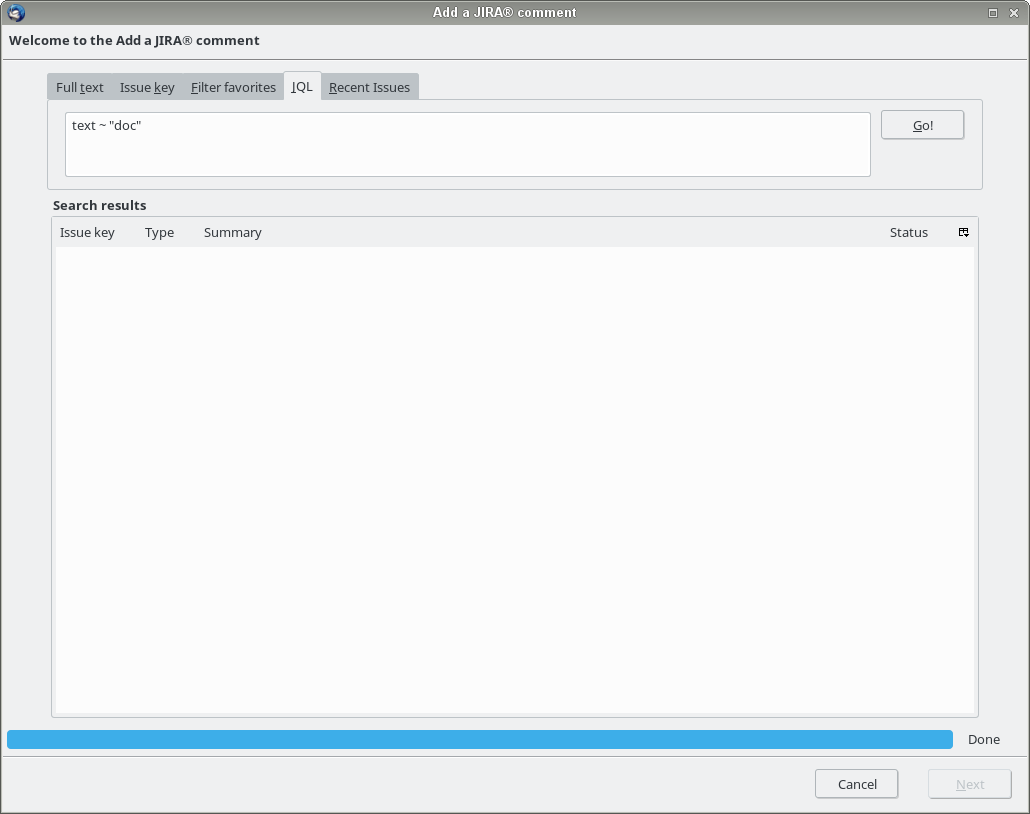Open the Full text search tab
The height and width of the screenshot is (814, 1030).
[79, 87]
